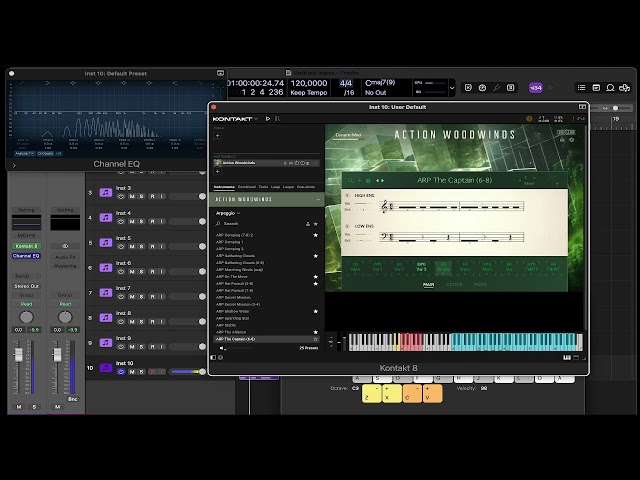Screen dimensions: 640x480
Task: Click the Kontakt warning indicator icon
Action: (x=529, y=119)
